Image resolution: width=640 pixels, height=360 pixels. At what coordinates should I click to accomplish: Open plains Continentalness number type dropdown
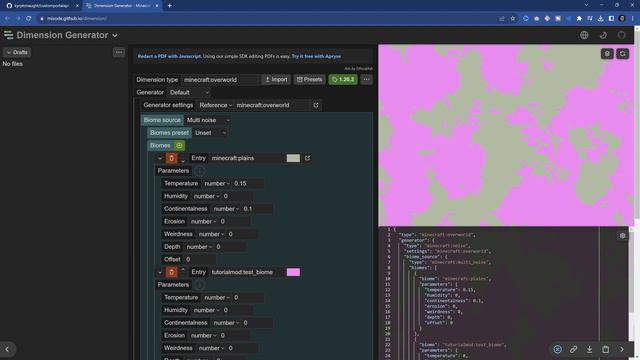click(226, 209)
